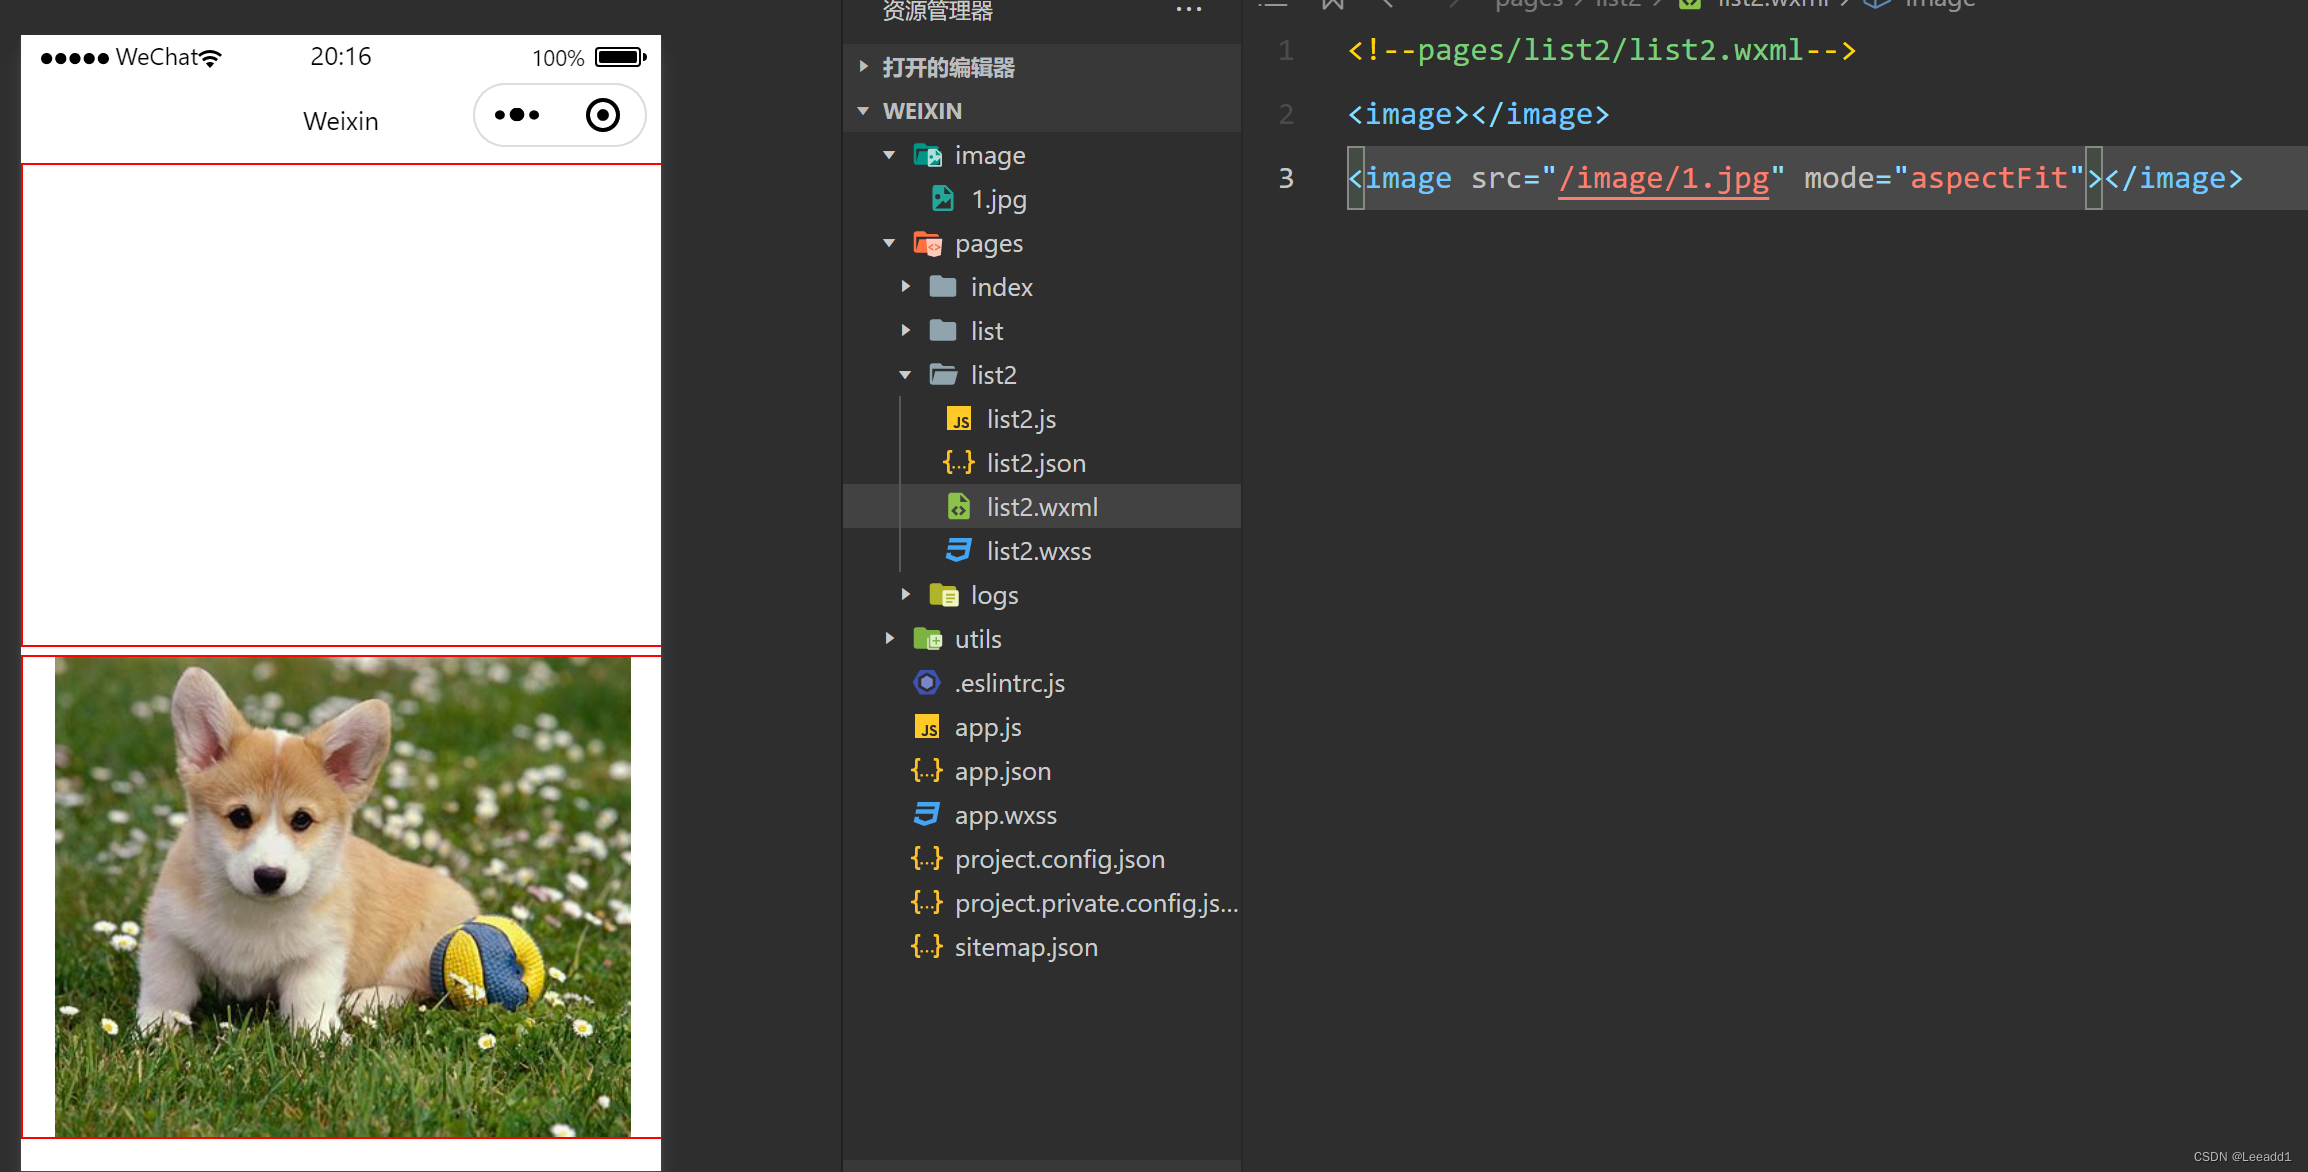2308x1172 pixels.
Task: Click the /image/1.jpg path link in code
Action: tap(1663, 178)
